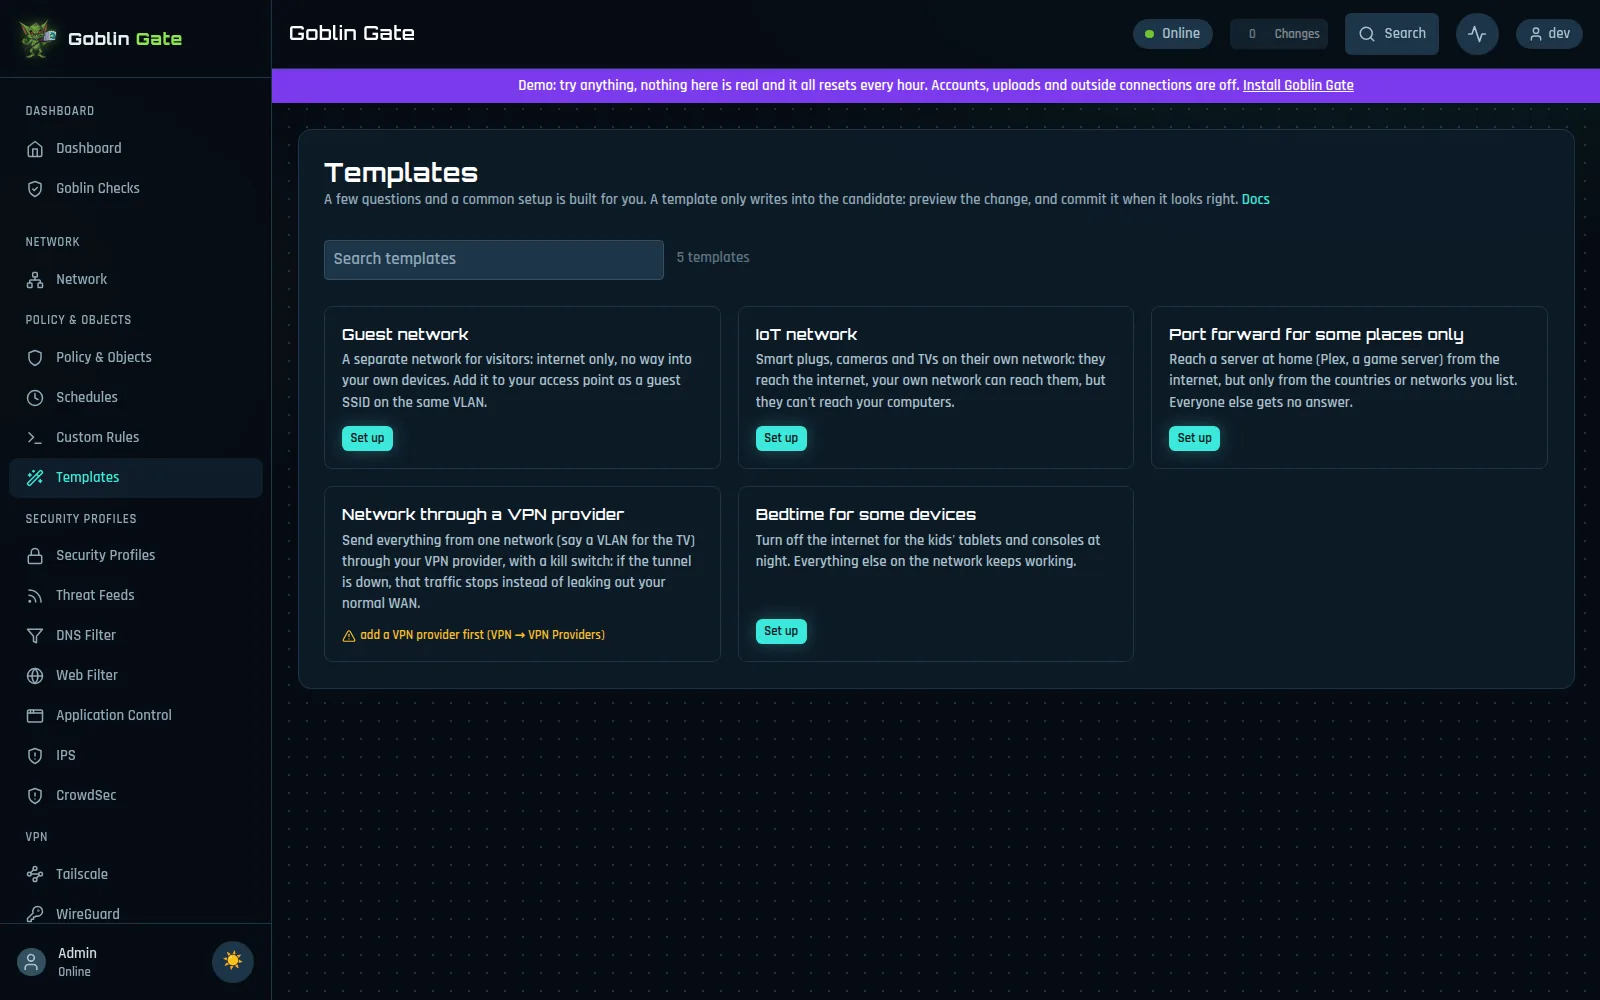Open the activity pulse icon in header
This screenshot has width=1600, height=1000.
pos(1477,34)
